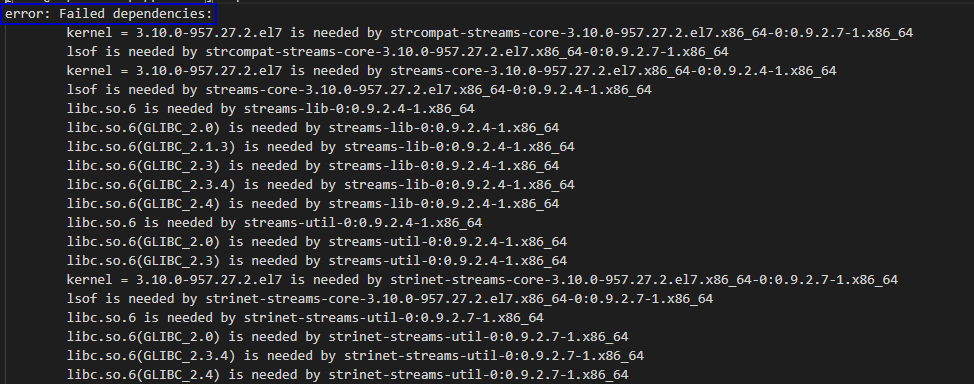The width and height of the screenshot is (974, 384).
Task: Click the GLIBC_2.3 line for streams-lib
Action: click(x=313, y=166)
